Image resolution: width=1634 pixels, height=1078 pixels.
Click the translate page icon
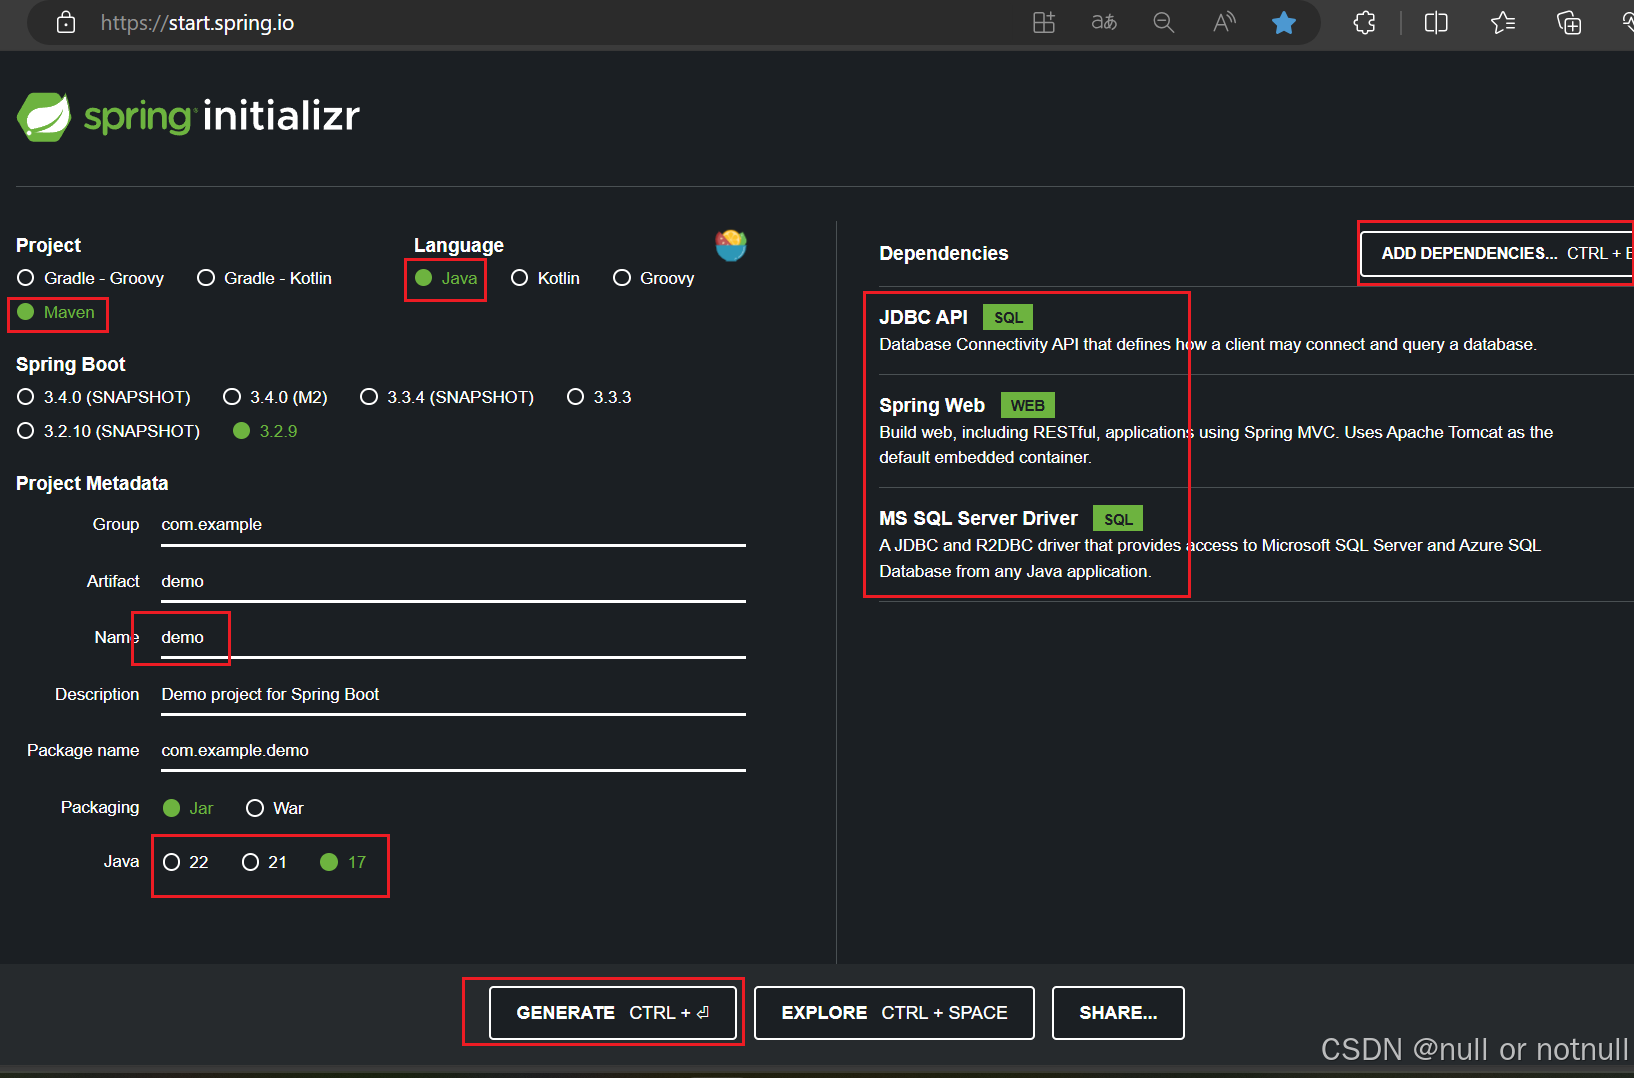tap(1104, 22)
